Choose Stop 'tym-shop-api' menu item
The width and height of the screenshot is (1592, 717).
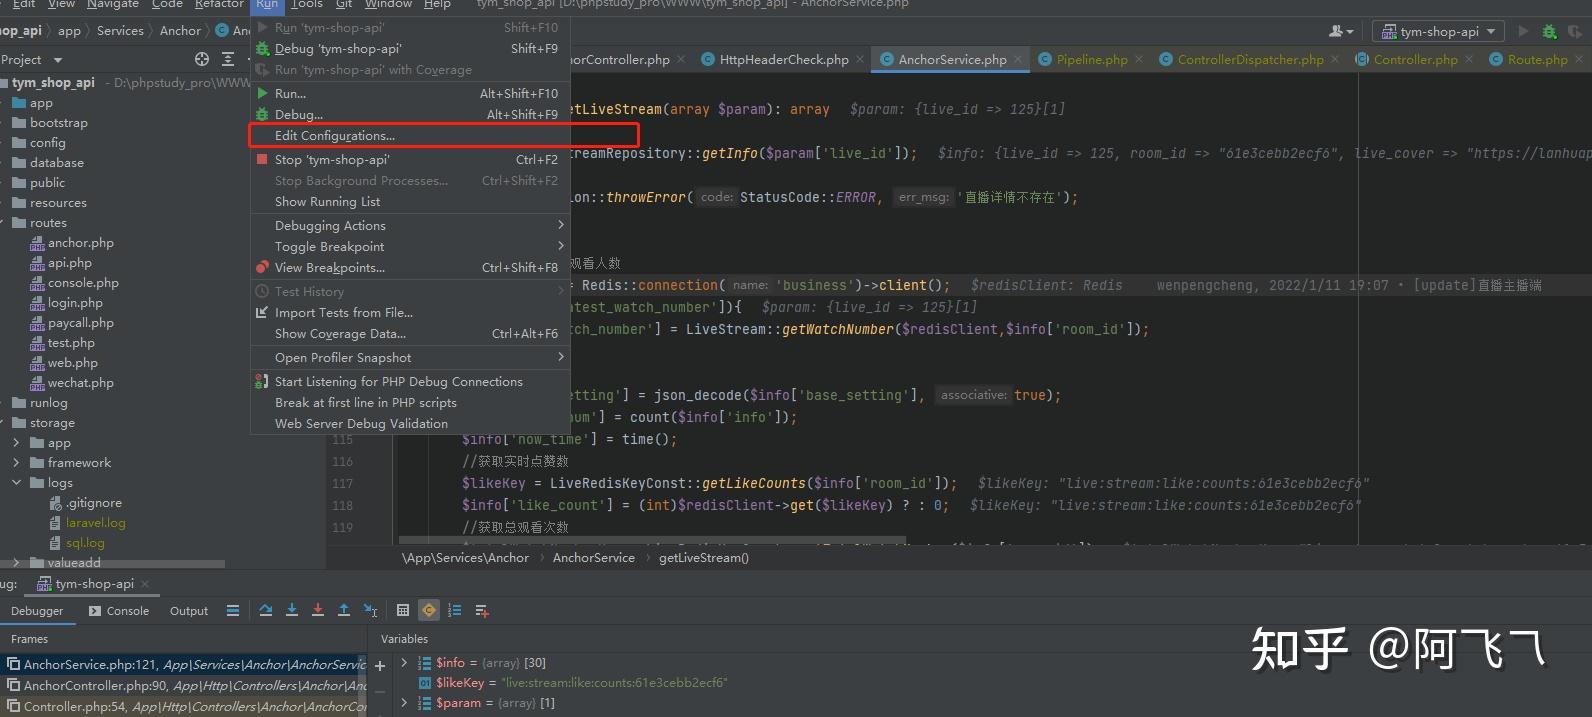[410, 159]
